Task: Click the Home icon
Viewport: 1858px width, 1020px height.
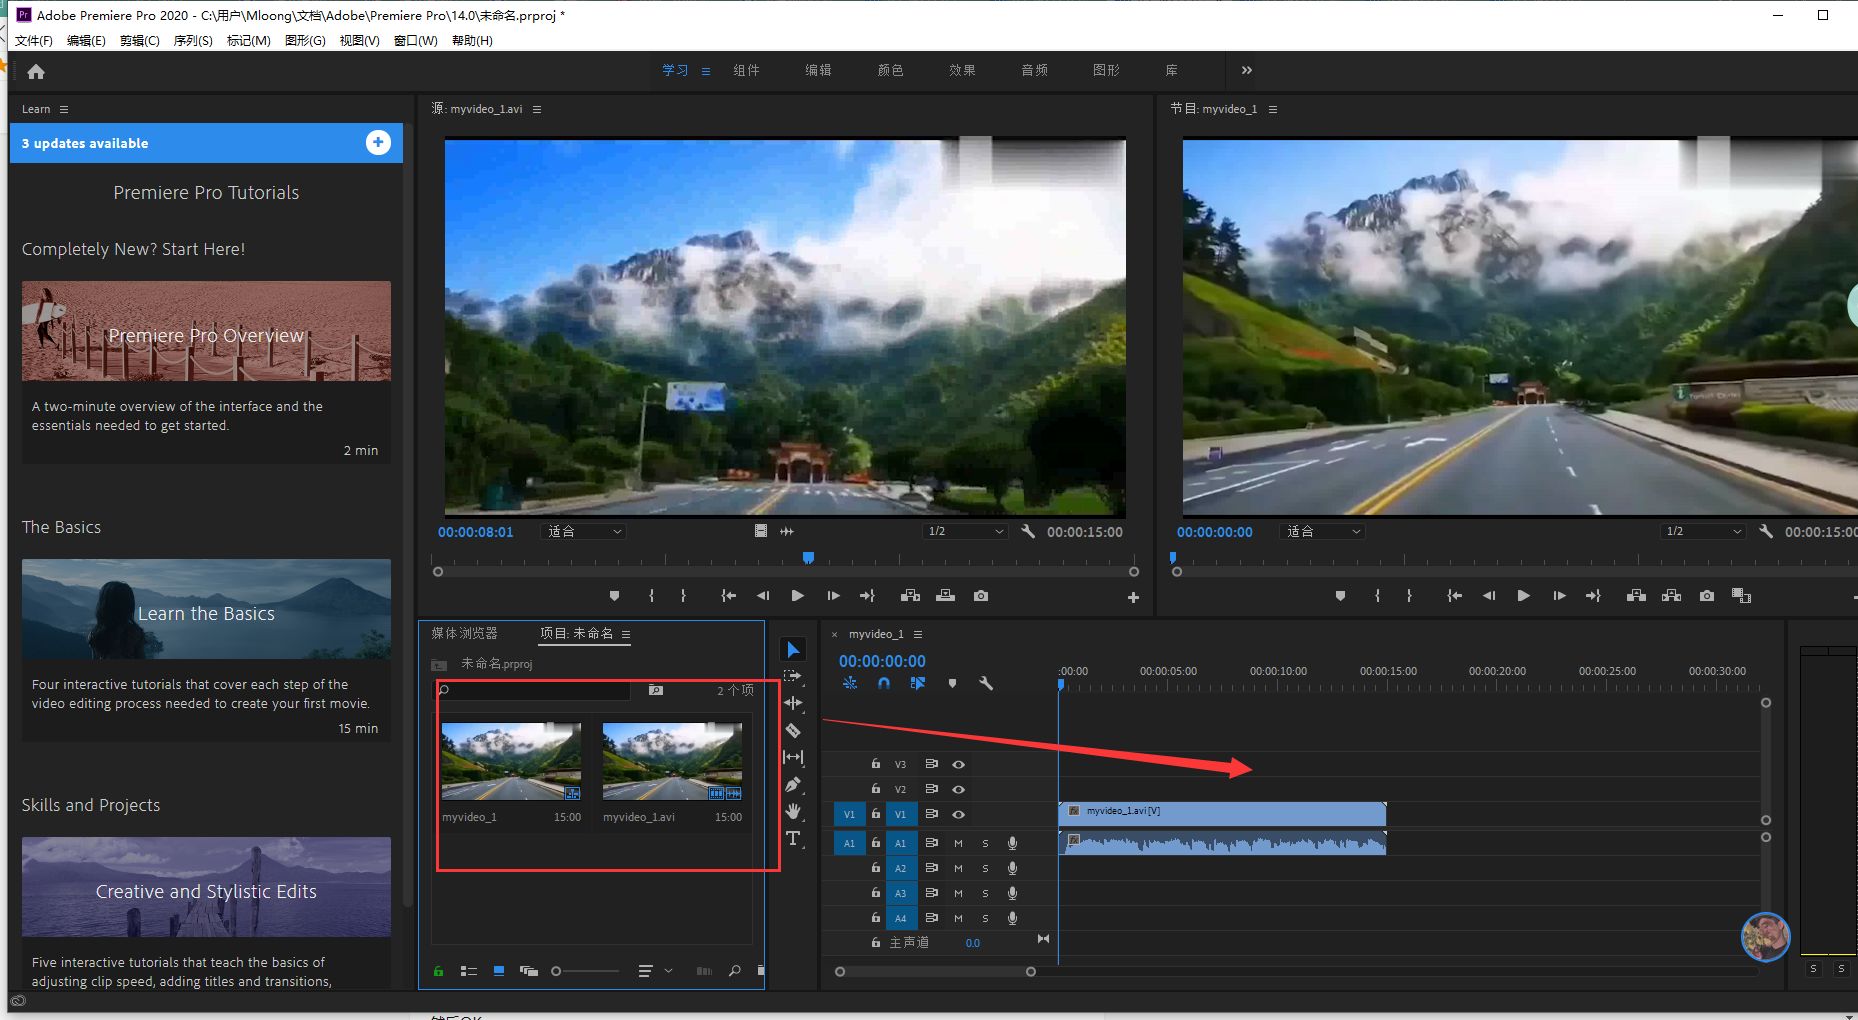Action: [36, 72]
